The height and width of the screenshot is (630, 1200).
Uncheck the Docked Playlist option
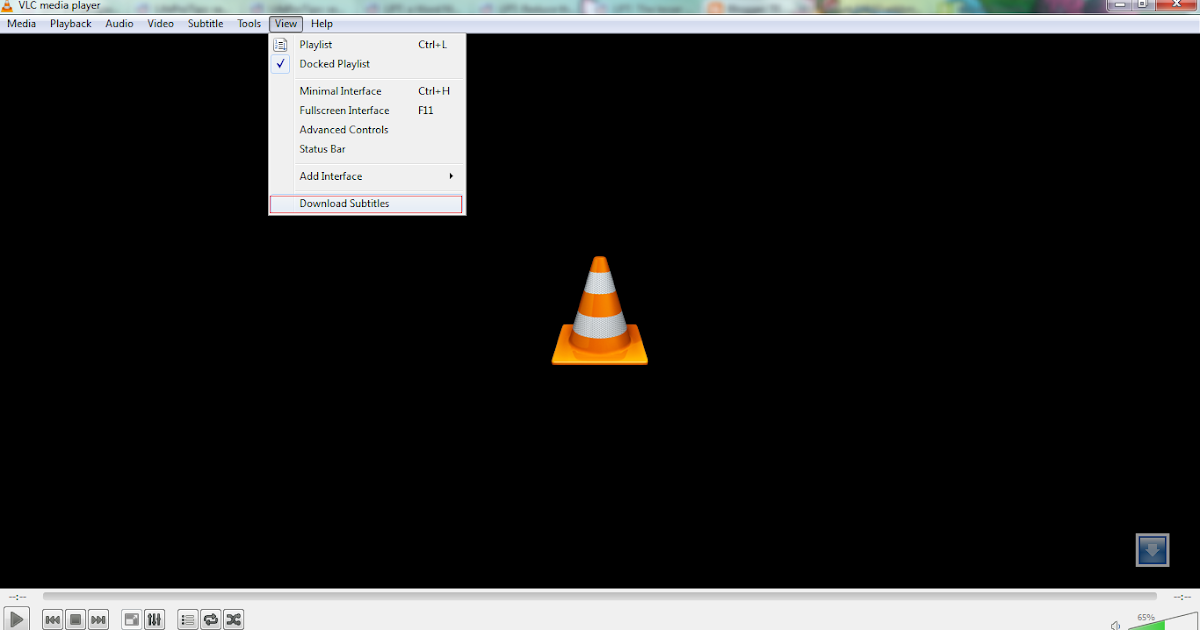pos(367,64)
